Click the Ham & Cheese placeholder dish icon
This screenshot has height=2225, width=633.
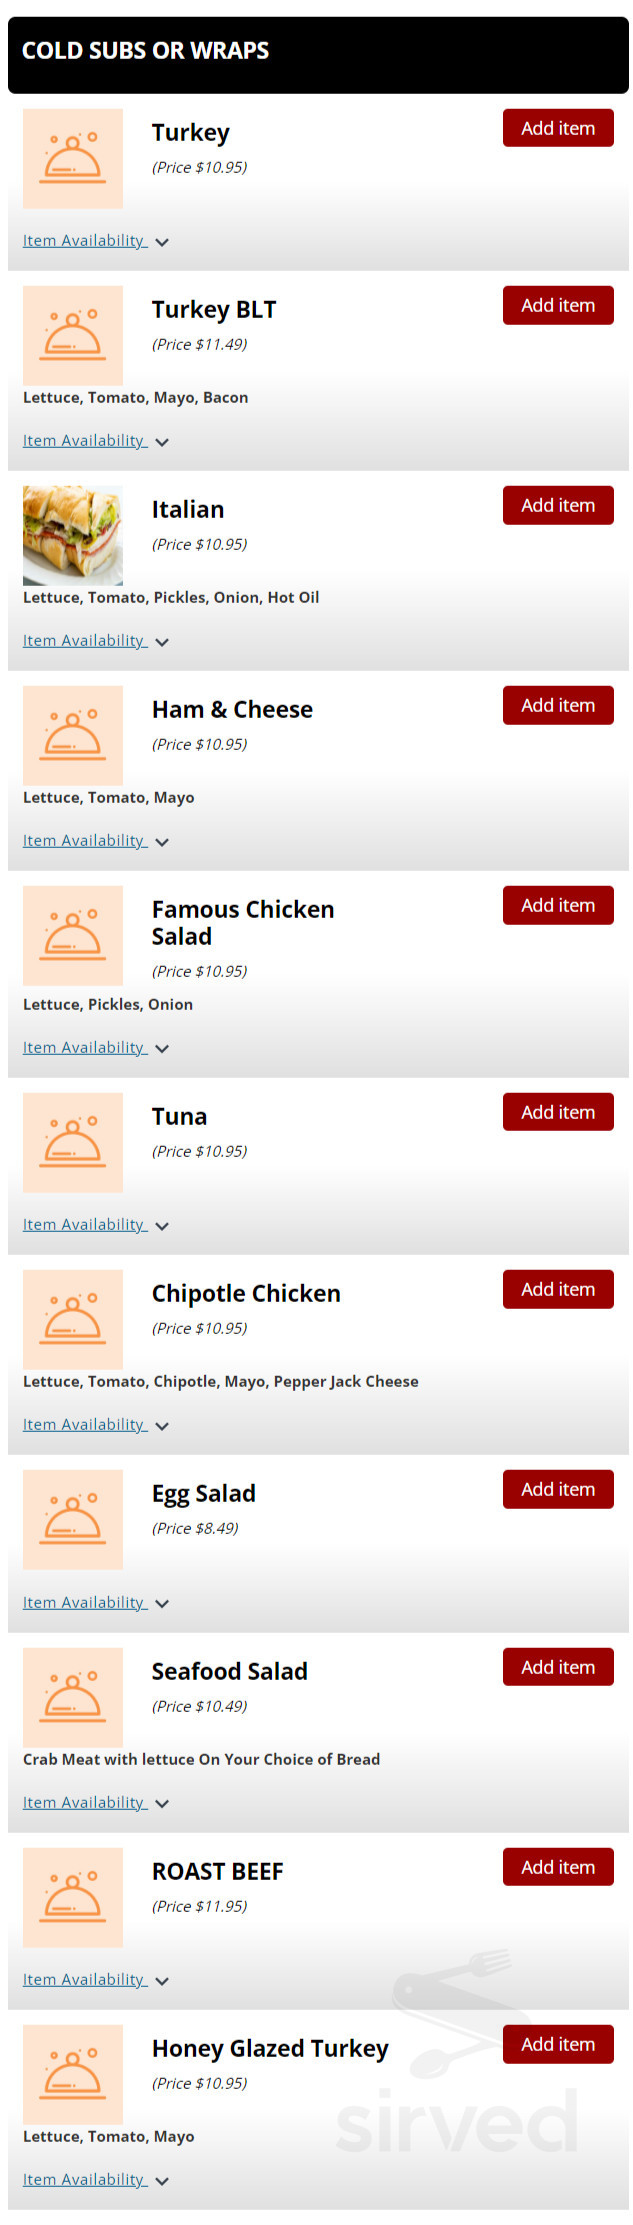pyautogui.click(x=73, y=736)
